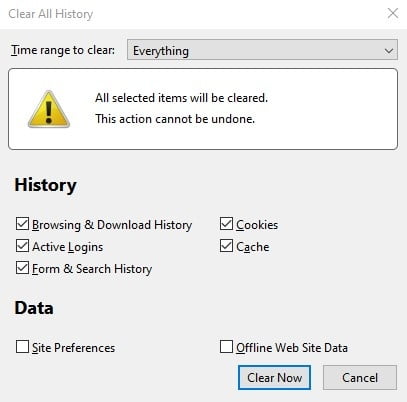407x402 pixels.
Task: Select the Data section heading
Action: point(34,308)
